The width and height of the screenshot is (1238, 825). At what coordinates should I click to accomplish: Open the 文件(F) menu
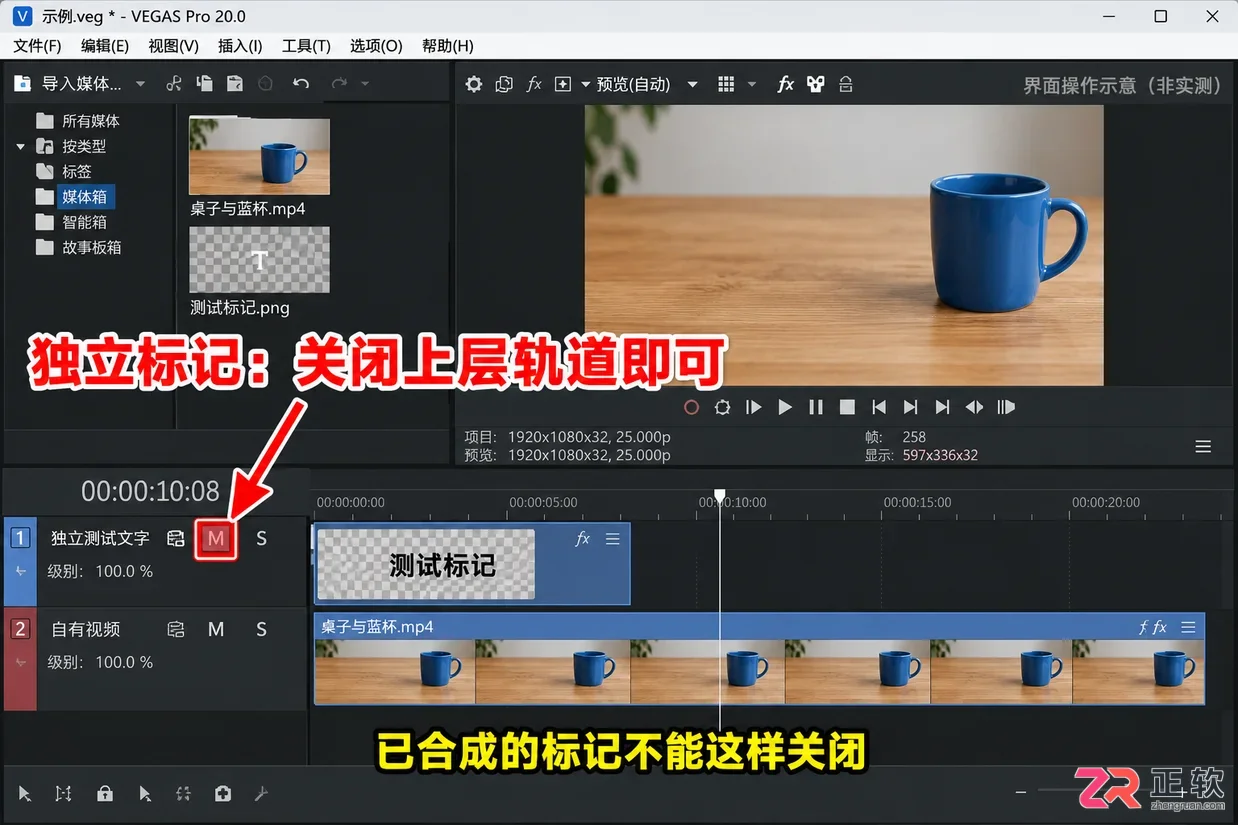pos(37,46)
